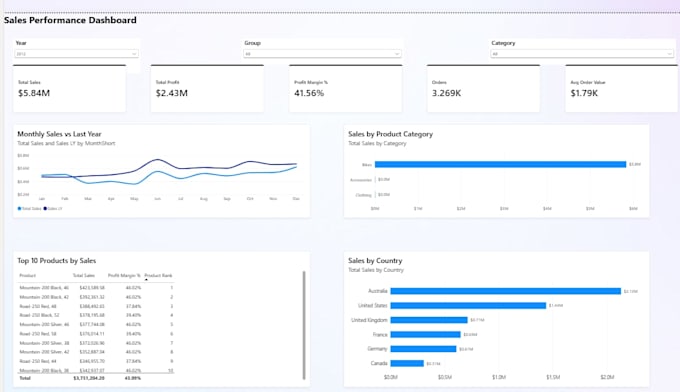Screen dimensions: 680x392
Task: Click the Germany sales bar
Action: coord(423,349)
